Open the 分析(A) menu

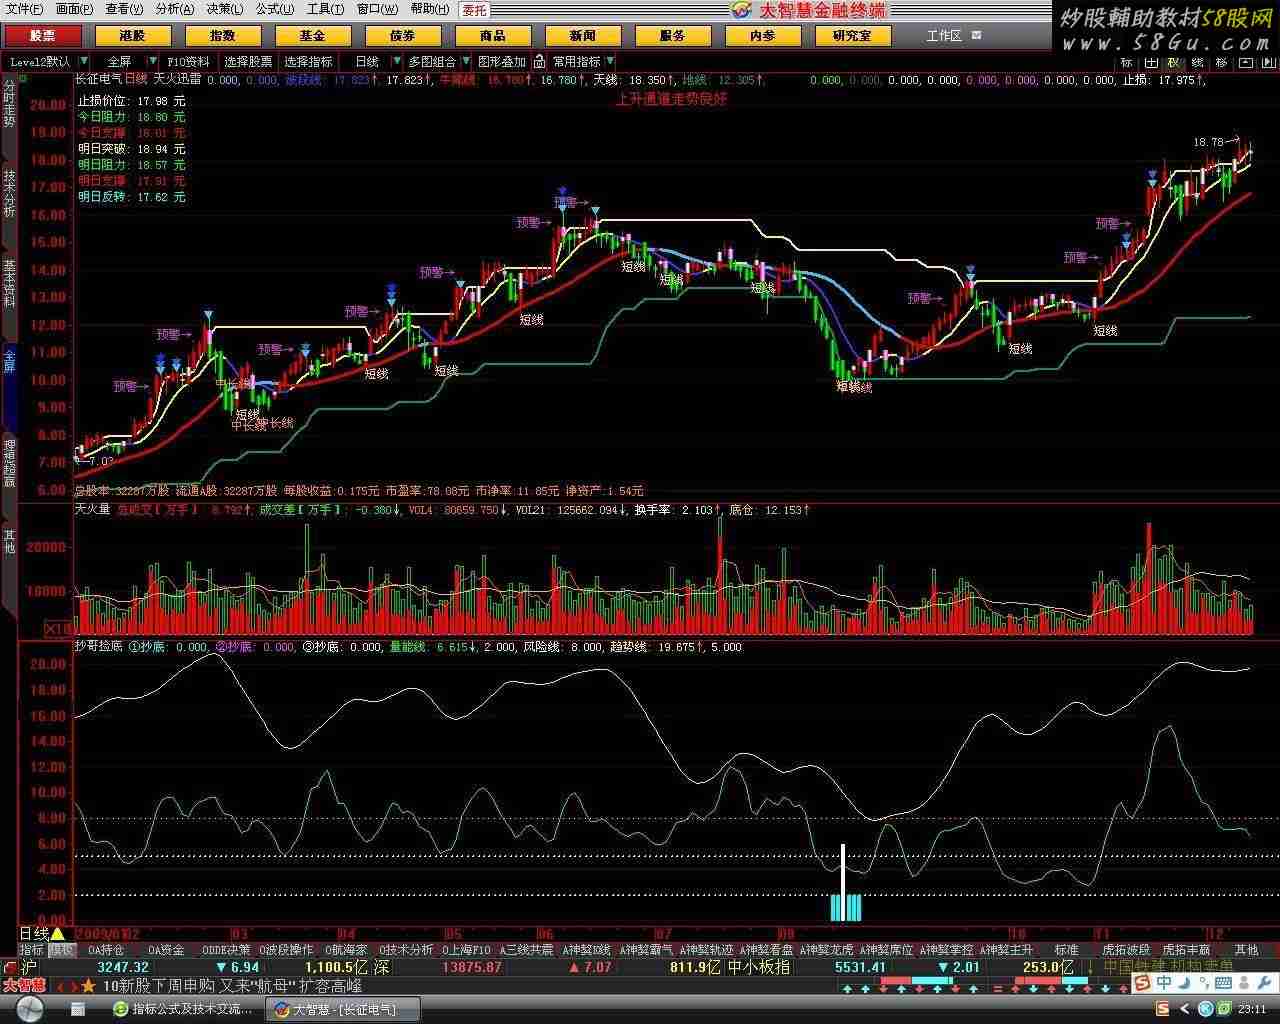pyautogui.click(x=175, y=9)
